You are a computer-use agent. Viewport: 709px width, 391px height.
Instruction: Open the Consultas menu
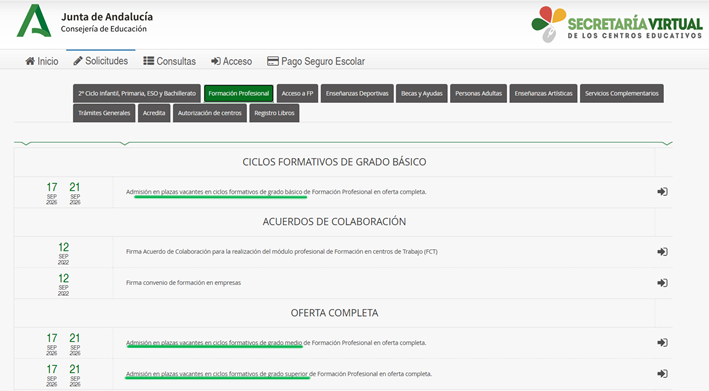pyautogui.click(x=170, y=61)
